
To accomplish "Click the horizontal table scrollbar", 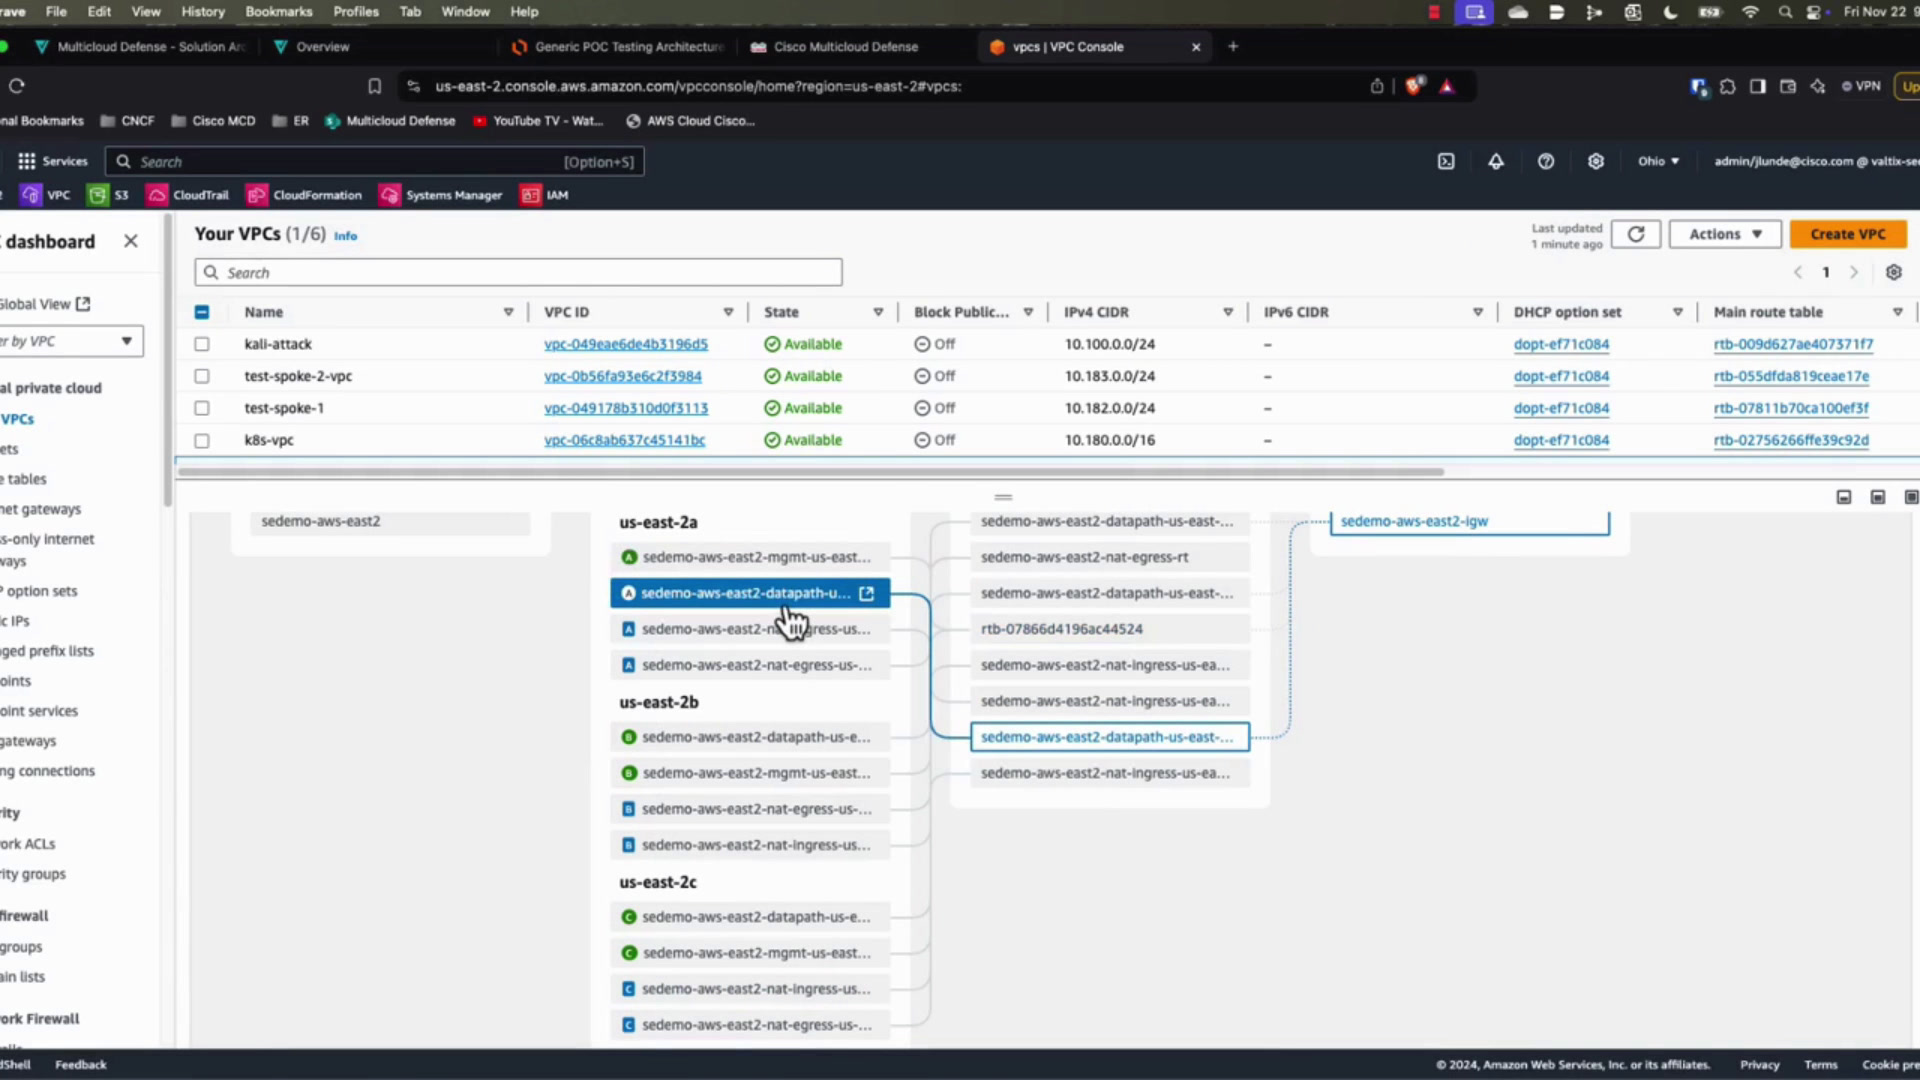I will coord(810,472).
